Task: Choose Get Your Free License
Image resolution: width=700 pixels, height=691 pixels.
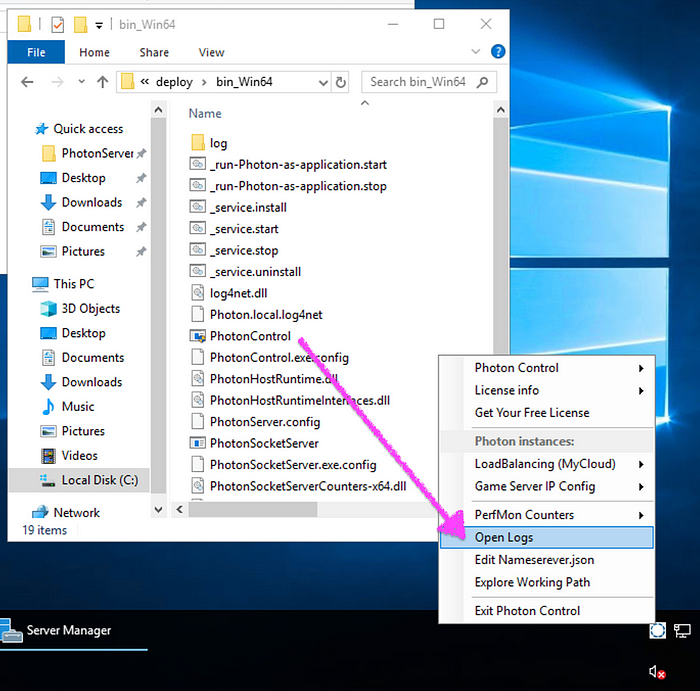Action: click(x=546, y=413)
